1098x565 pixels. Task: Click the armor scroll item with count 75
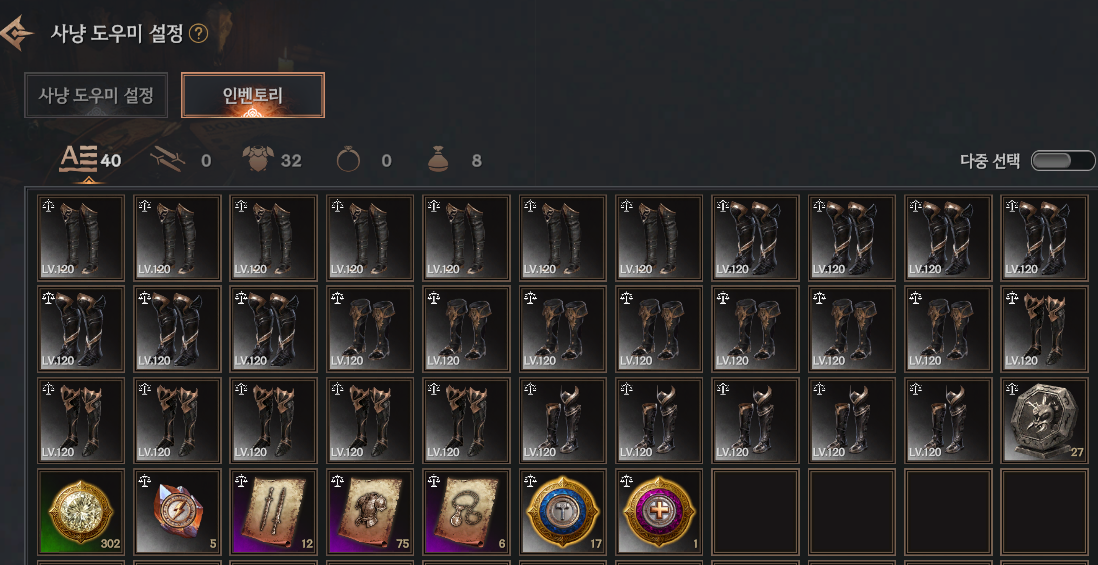[370, 512]
